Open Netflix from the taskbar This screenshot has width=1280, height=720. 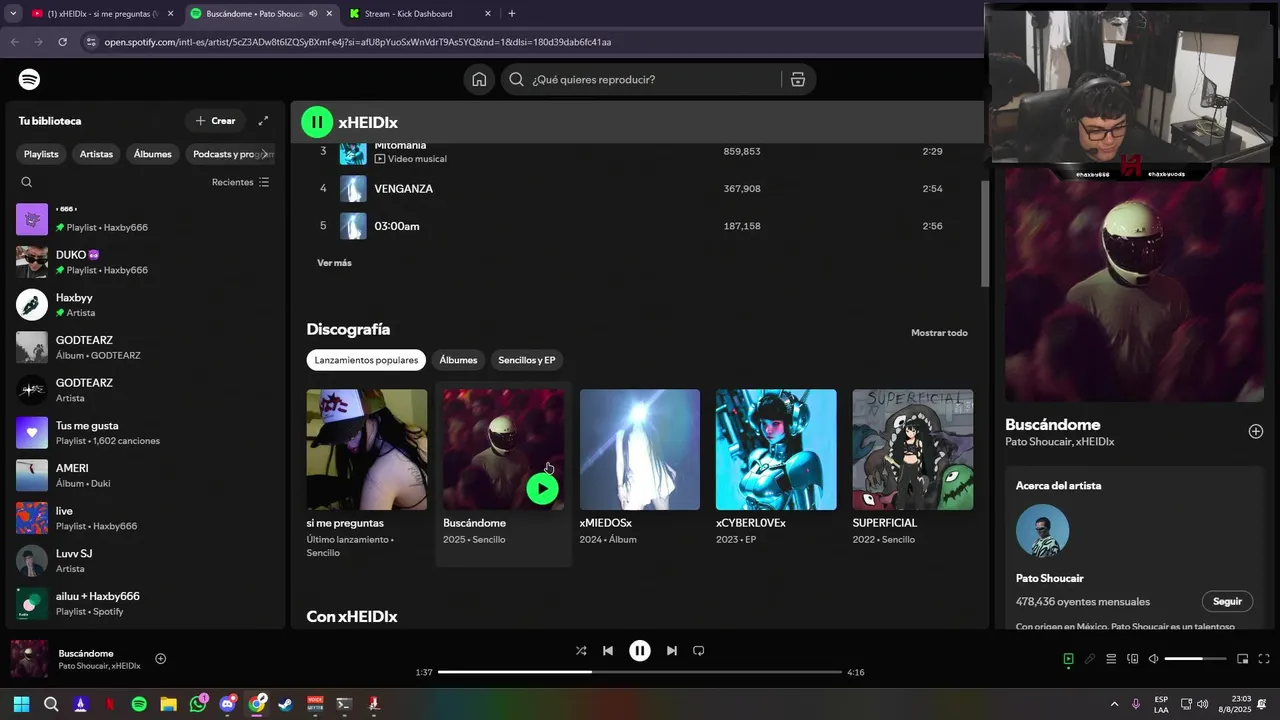pyautogui.click(x=110, y=704)
